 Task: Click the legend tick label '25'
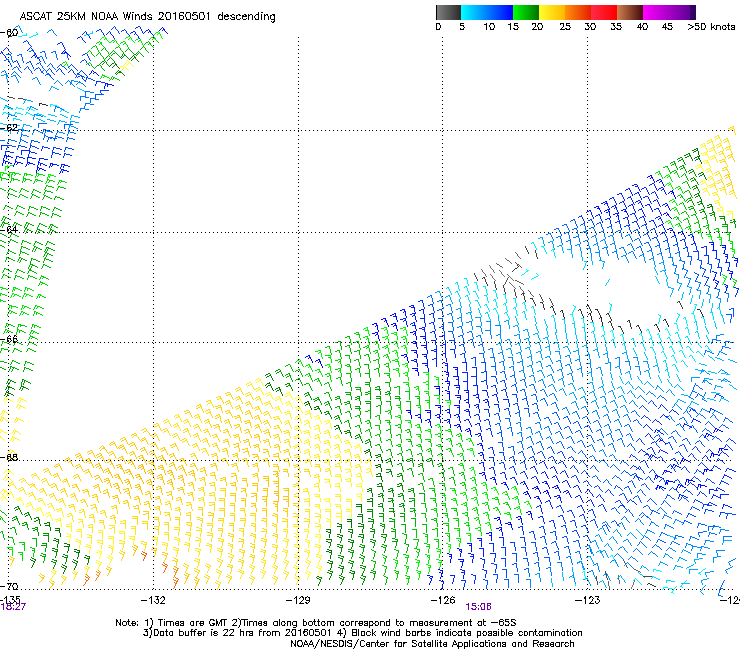click(565, 27)
